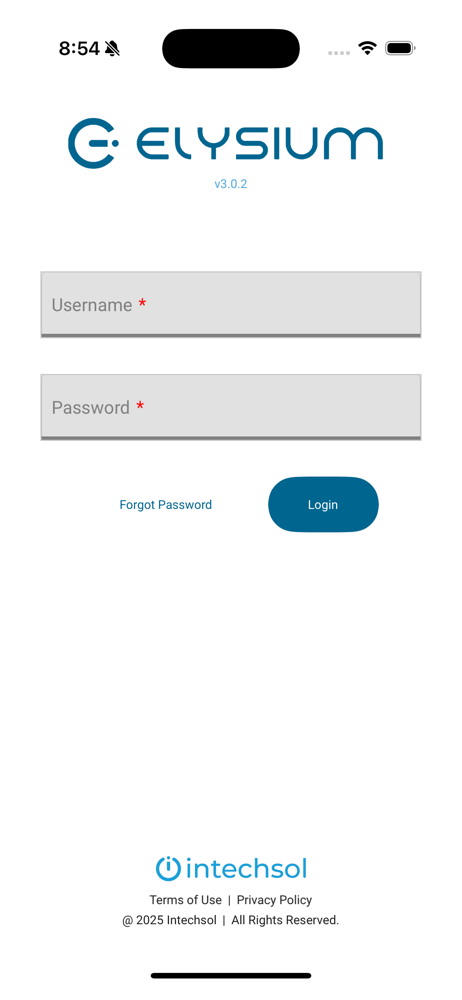Screen dimensions: 462x1000
Task: Click the Elysium circular logo icon
Action: click(93, 143)
